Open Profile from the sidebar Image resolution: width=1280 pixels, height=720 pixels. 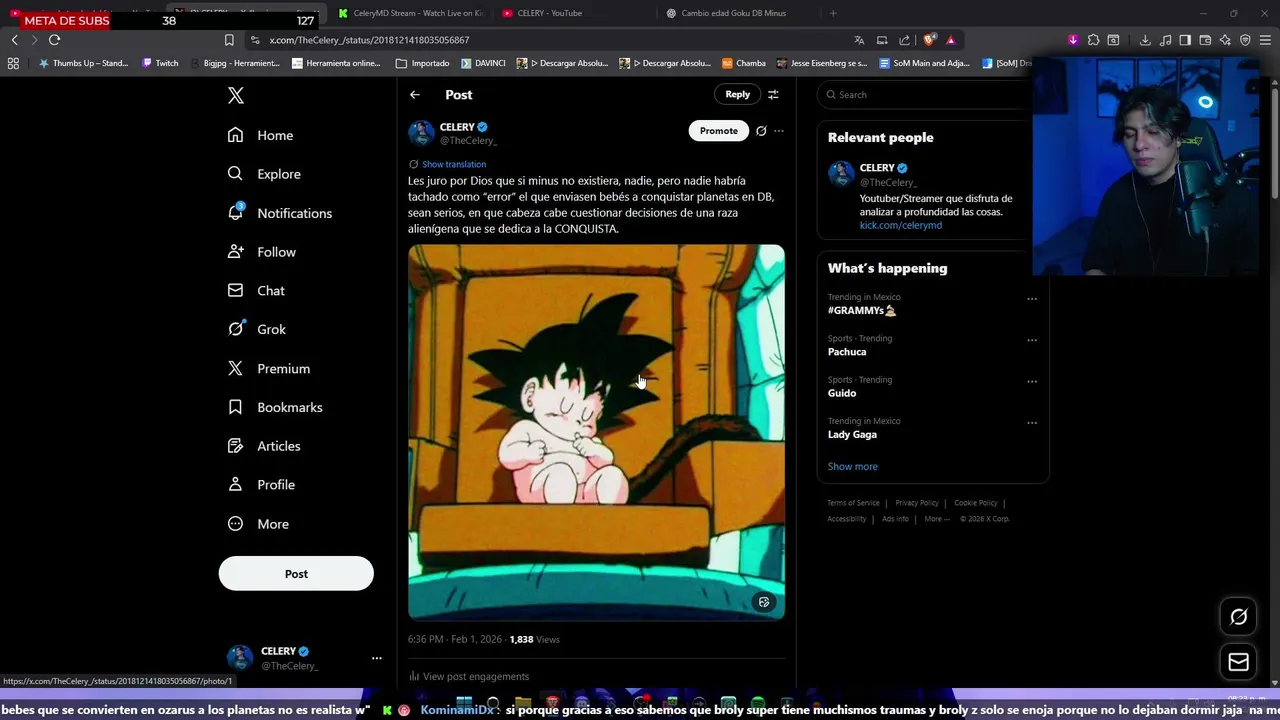point(260,485)
